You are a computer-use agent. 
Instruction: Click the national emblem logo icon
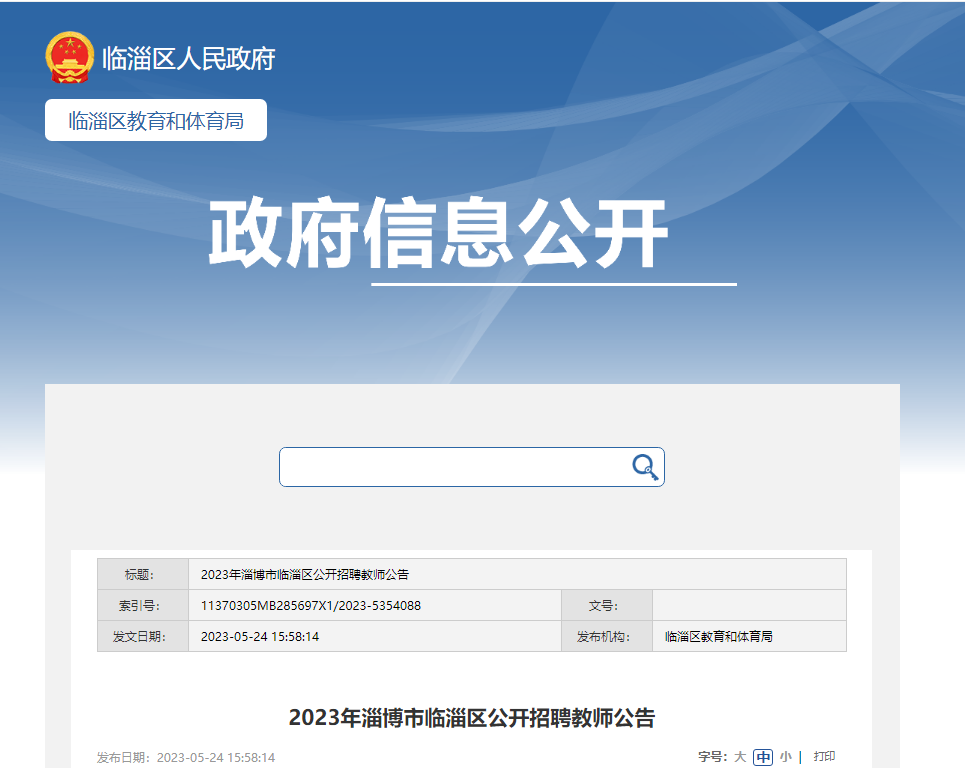click(x=70, y=57)
